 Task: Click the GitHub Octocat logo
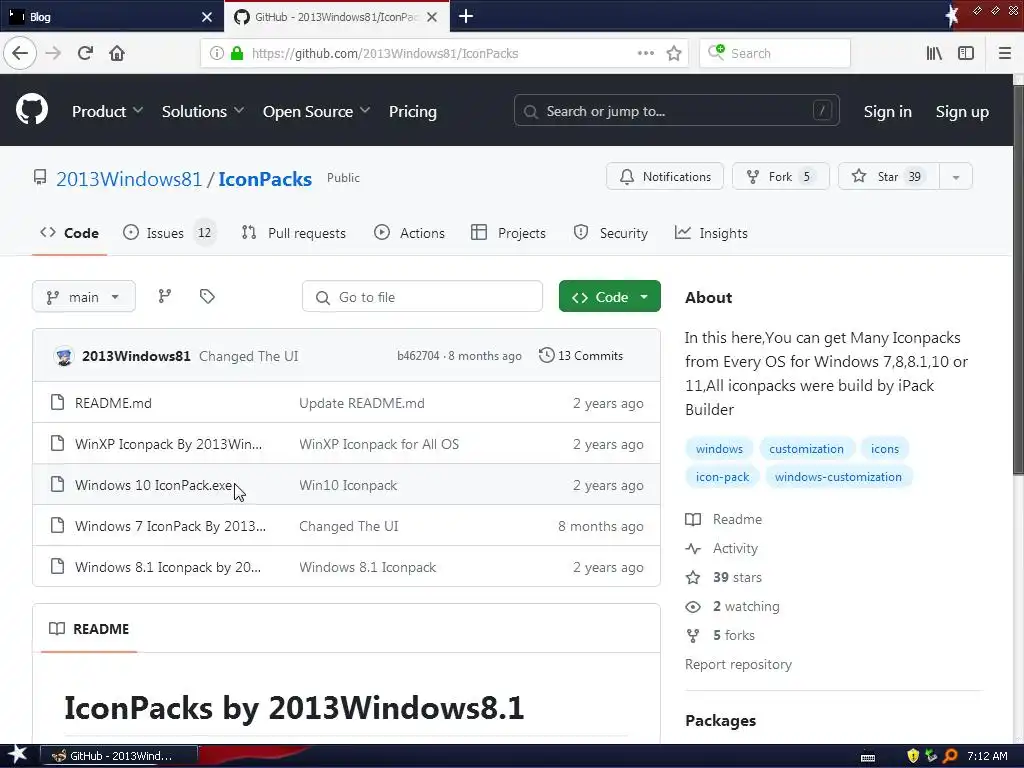tap(32, 110)
